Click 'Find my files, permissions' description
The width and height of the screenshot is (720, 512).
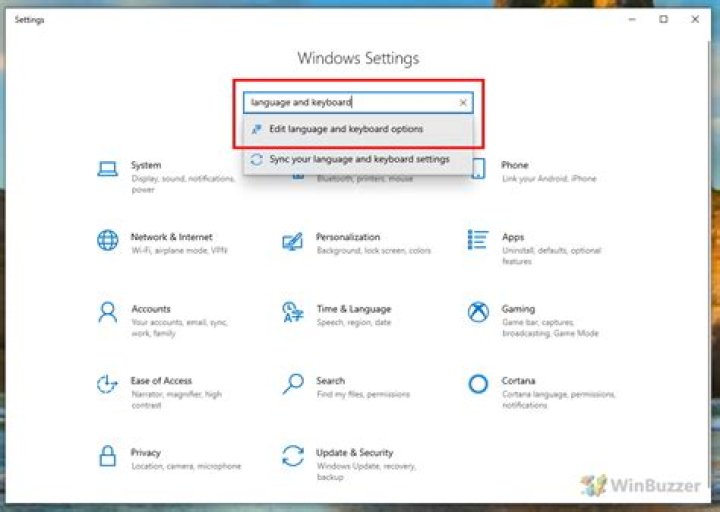coord(363,394)
